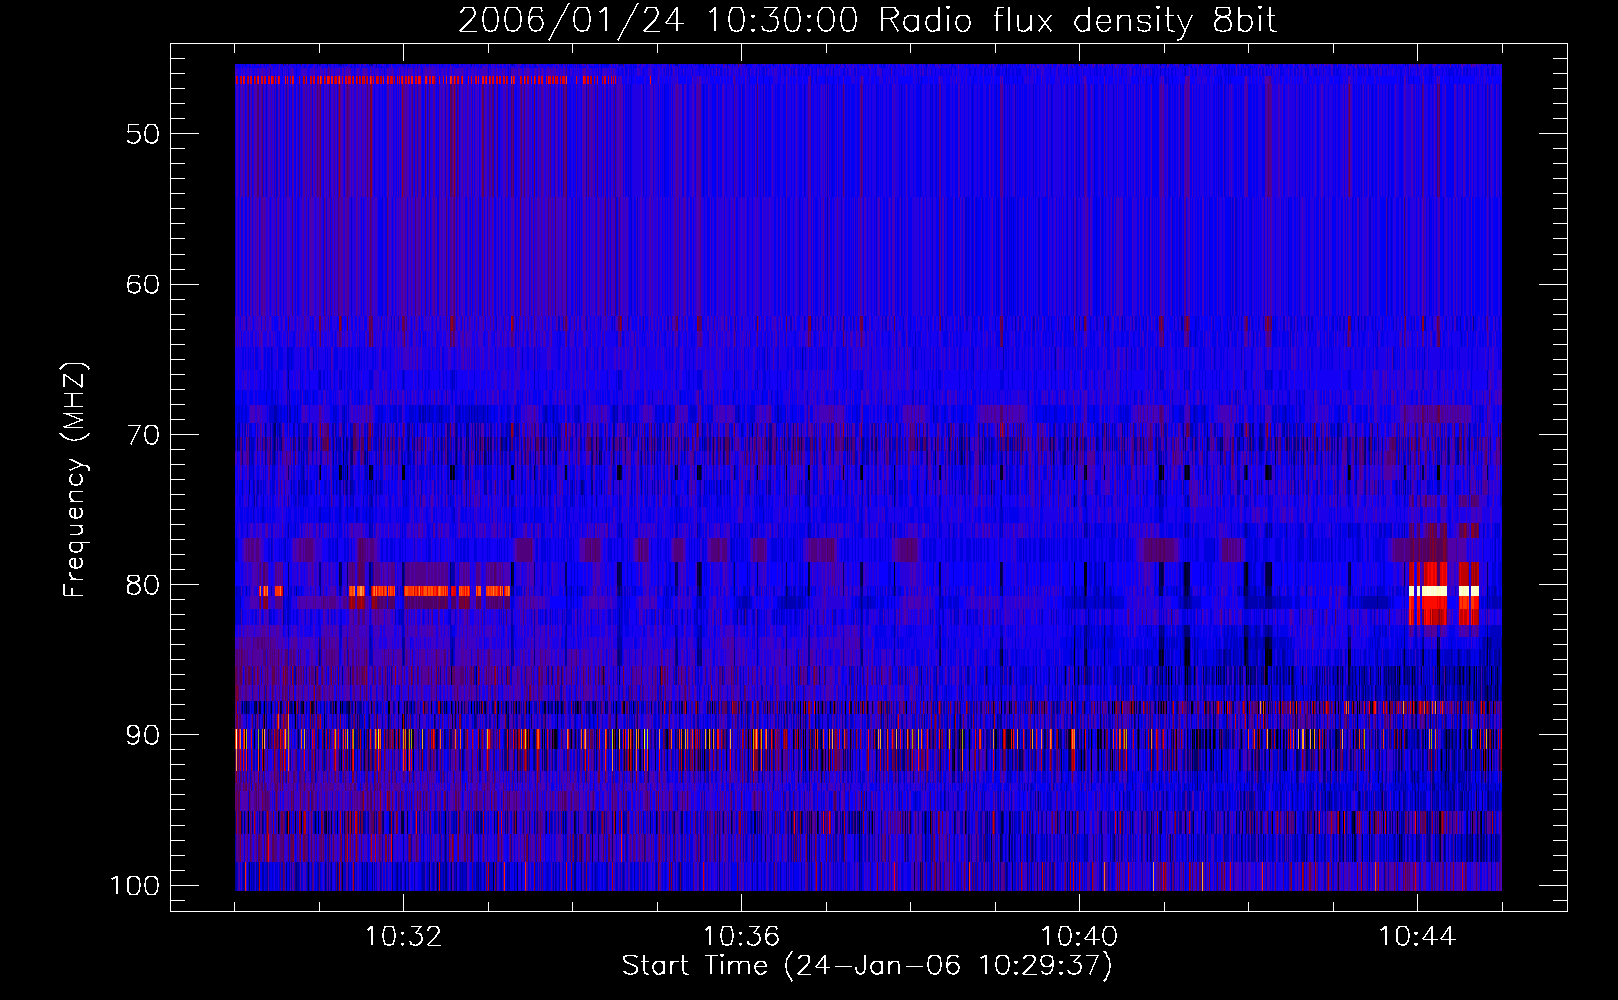Screen dimensions: 1618x1000
Task: Click the bright white burst near 80 MHz at 10:44
Action: (1444, 591)
